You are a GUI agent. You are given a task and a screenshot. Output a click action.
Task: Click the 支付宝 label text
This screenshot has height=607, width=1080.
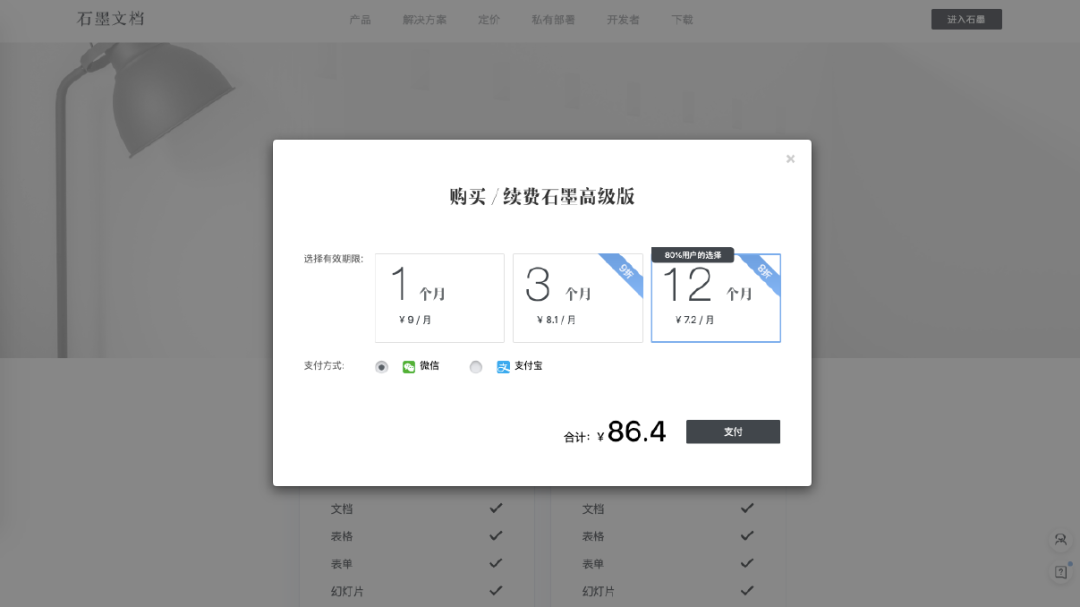(528, 366)
